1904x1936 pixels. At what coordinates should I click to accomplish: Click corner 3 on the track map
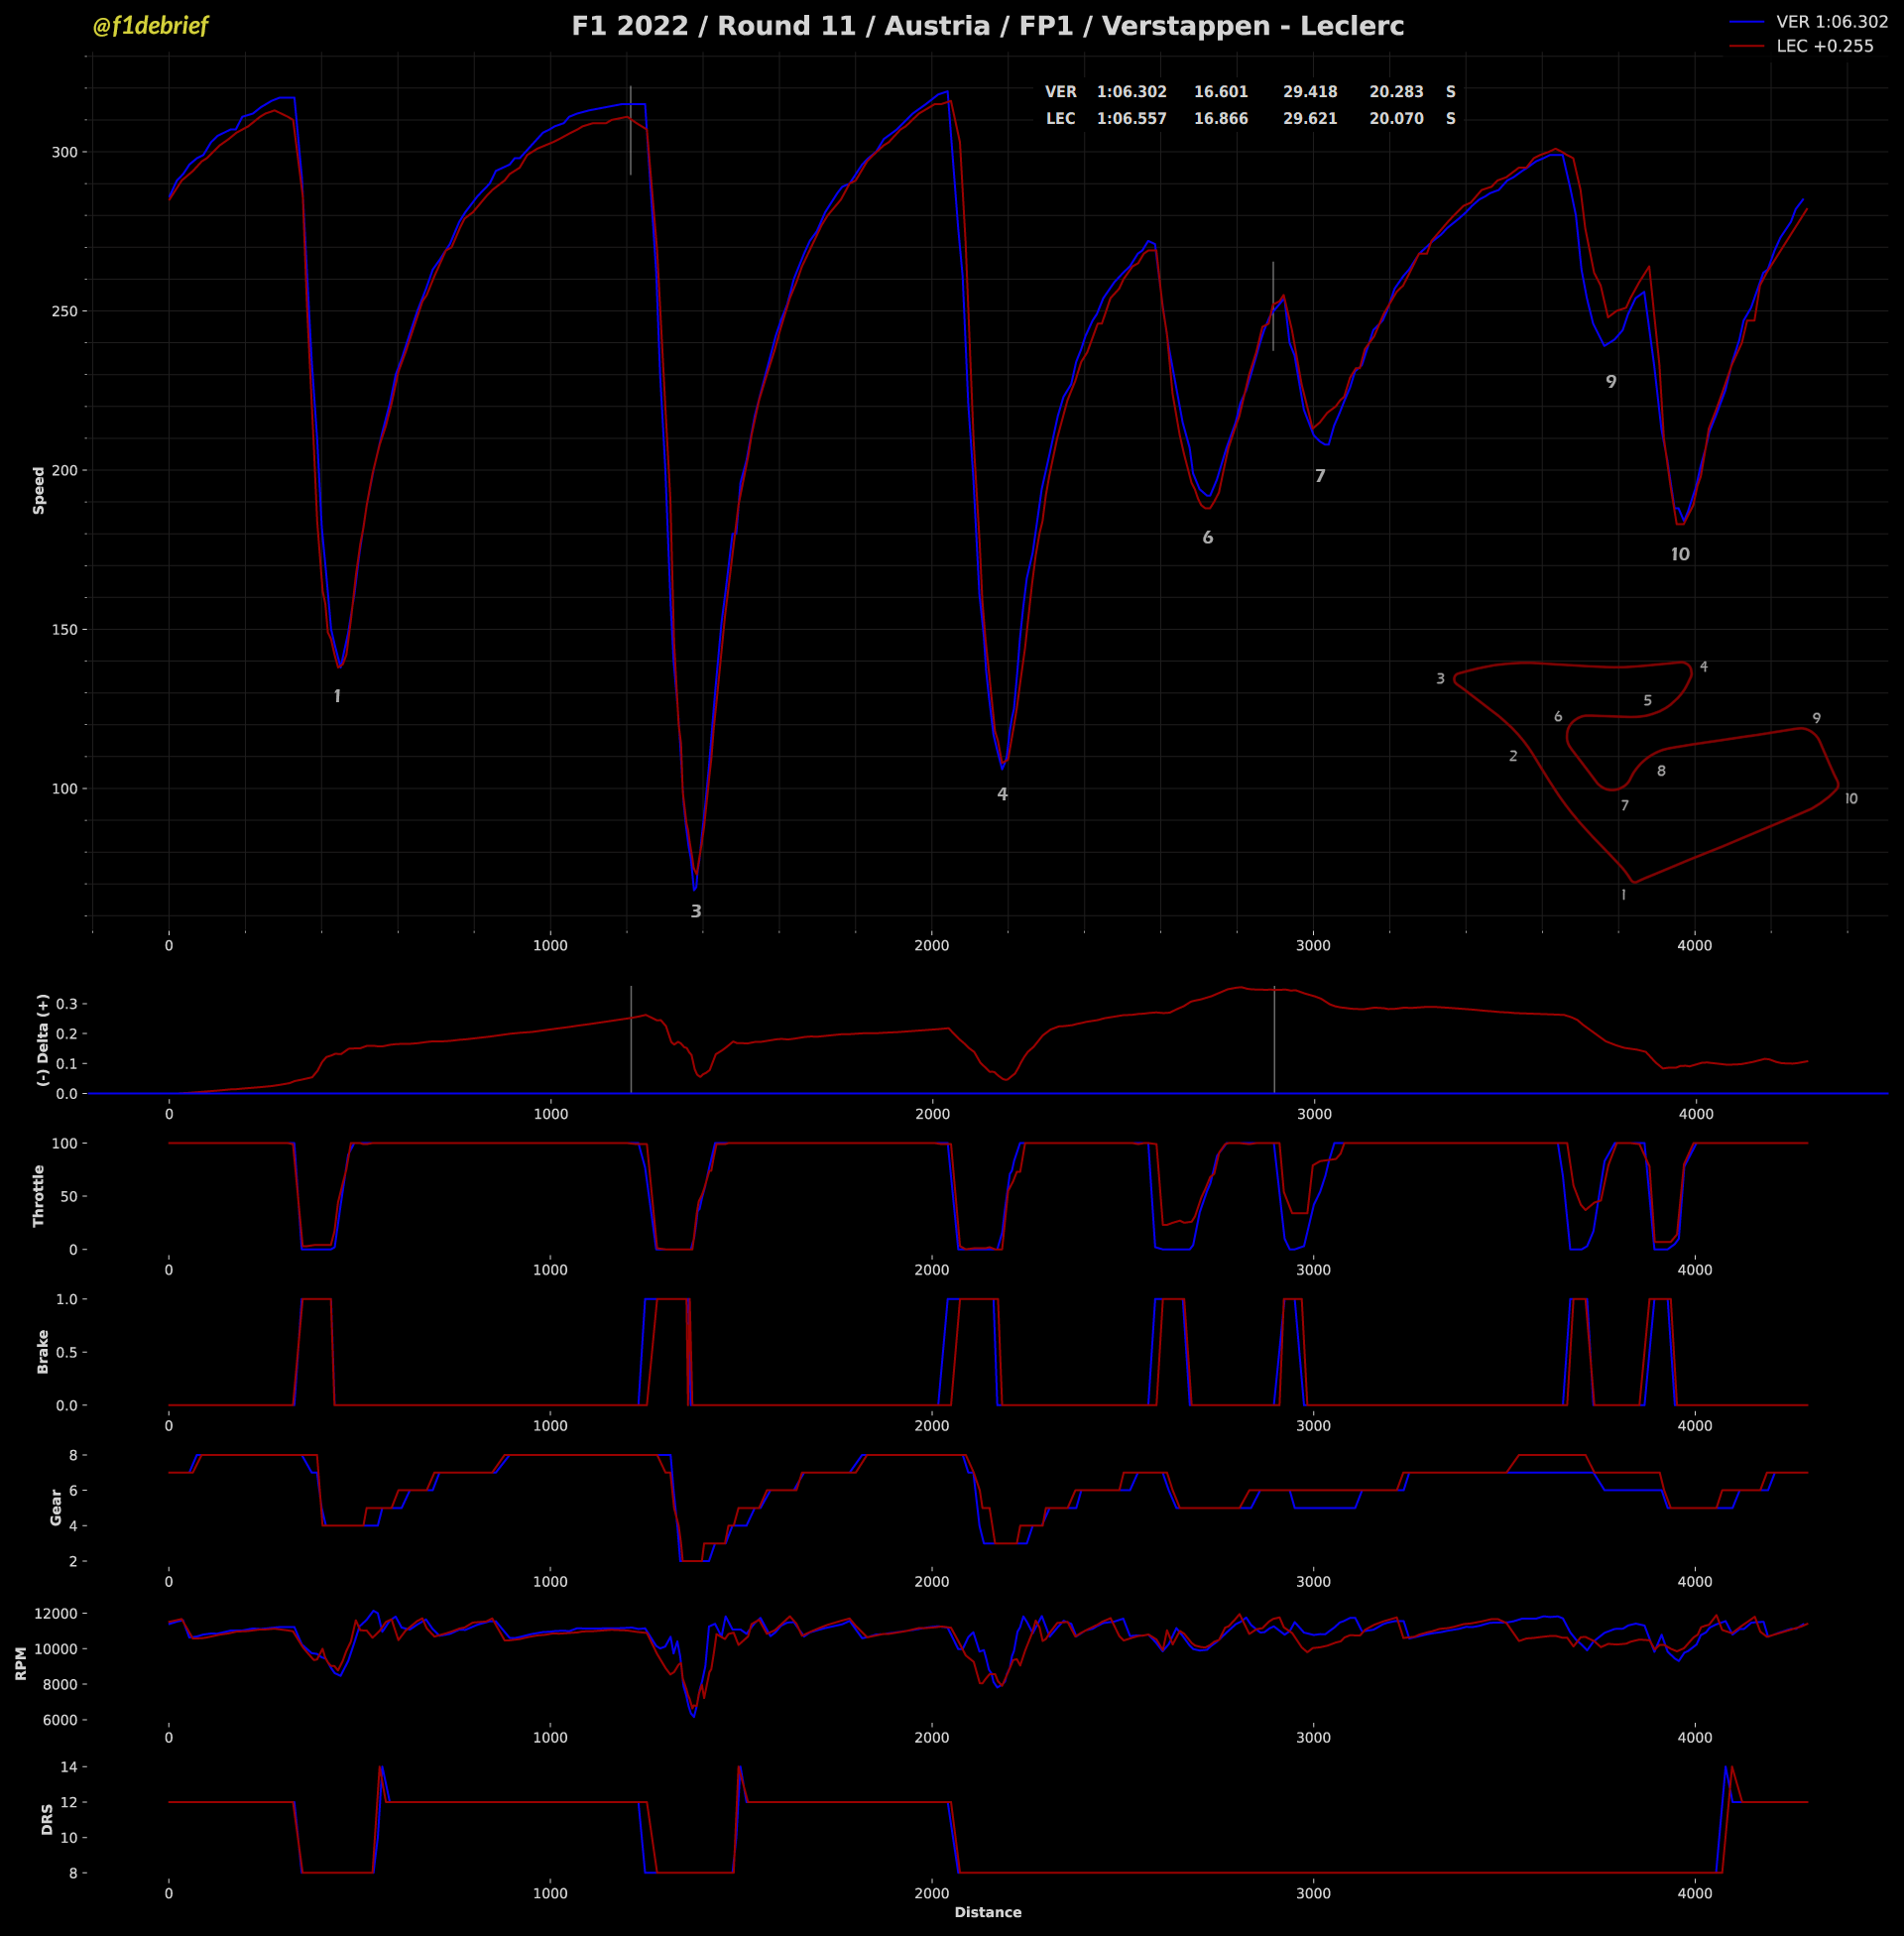[x=1440, y=679]
